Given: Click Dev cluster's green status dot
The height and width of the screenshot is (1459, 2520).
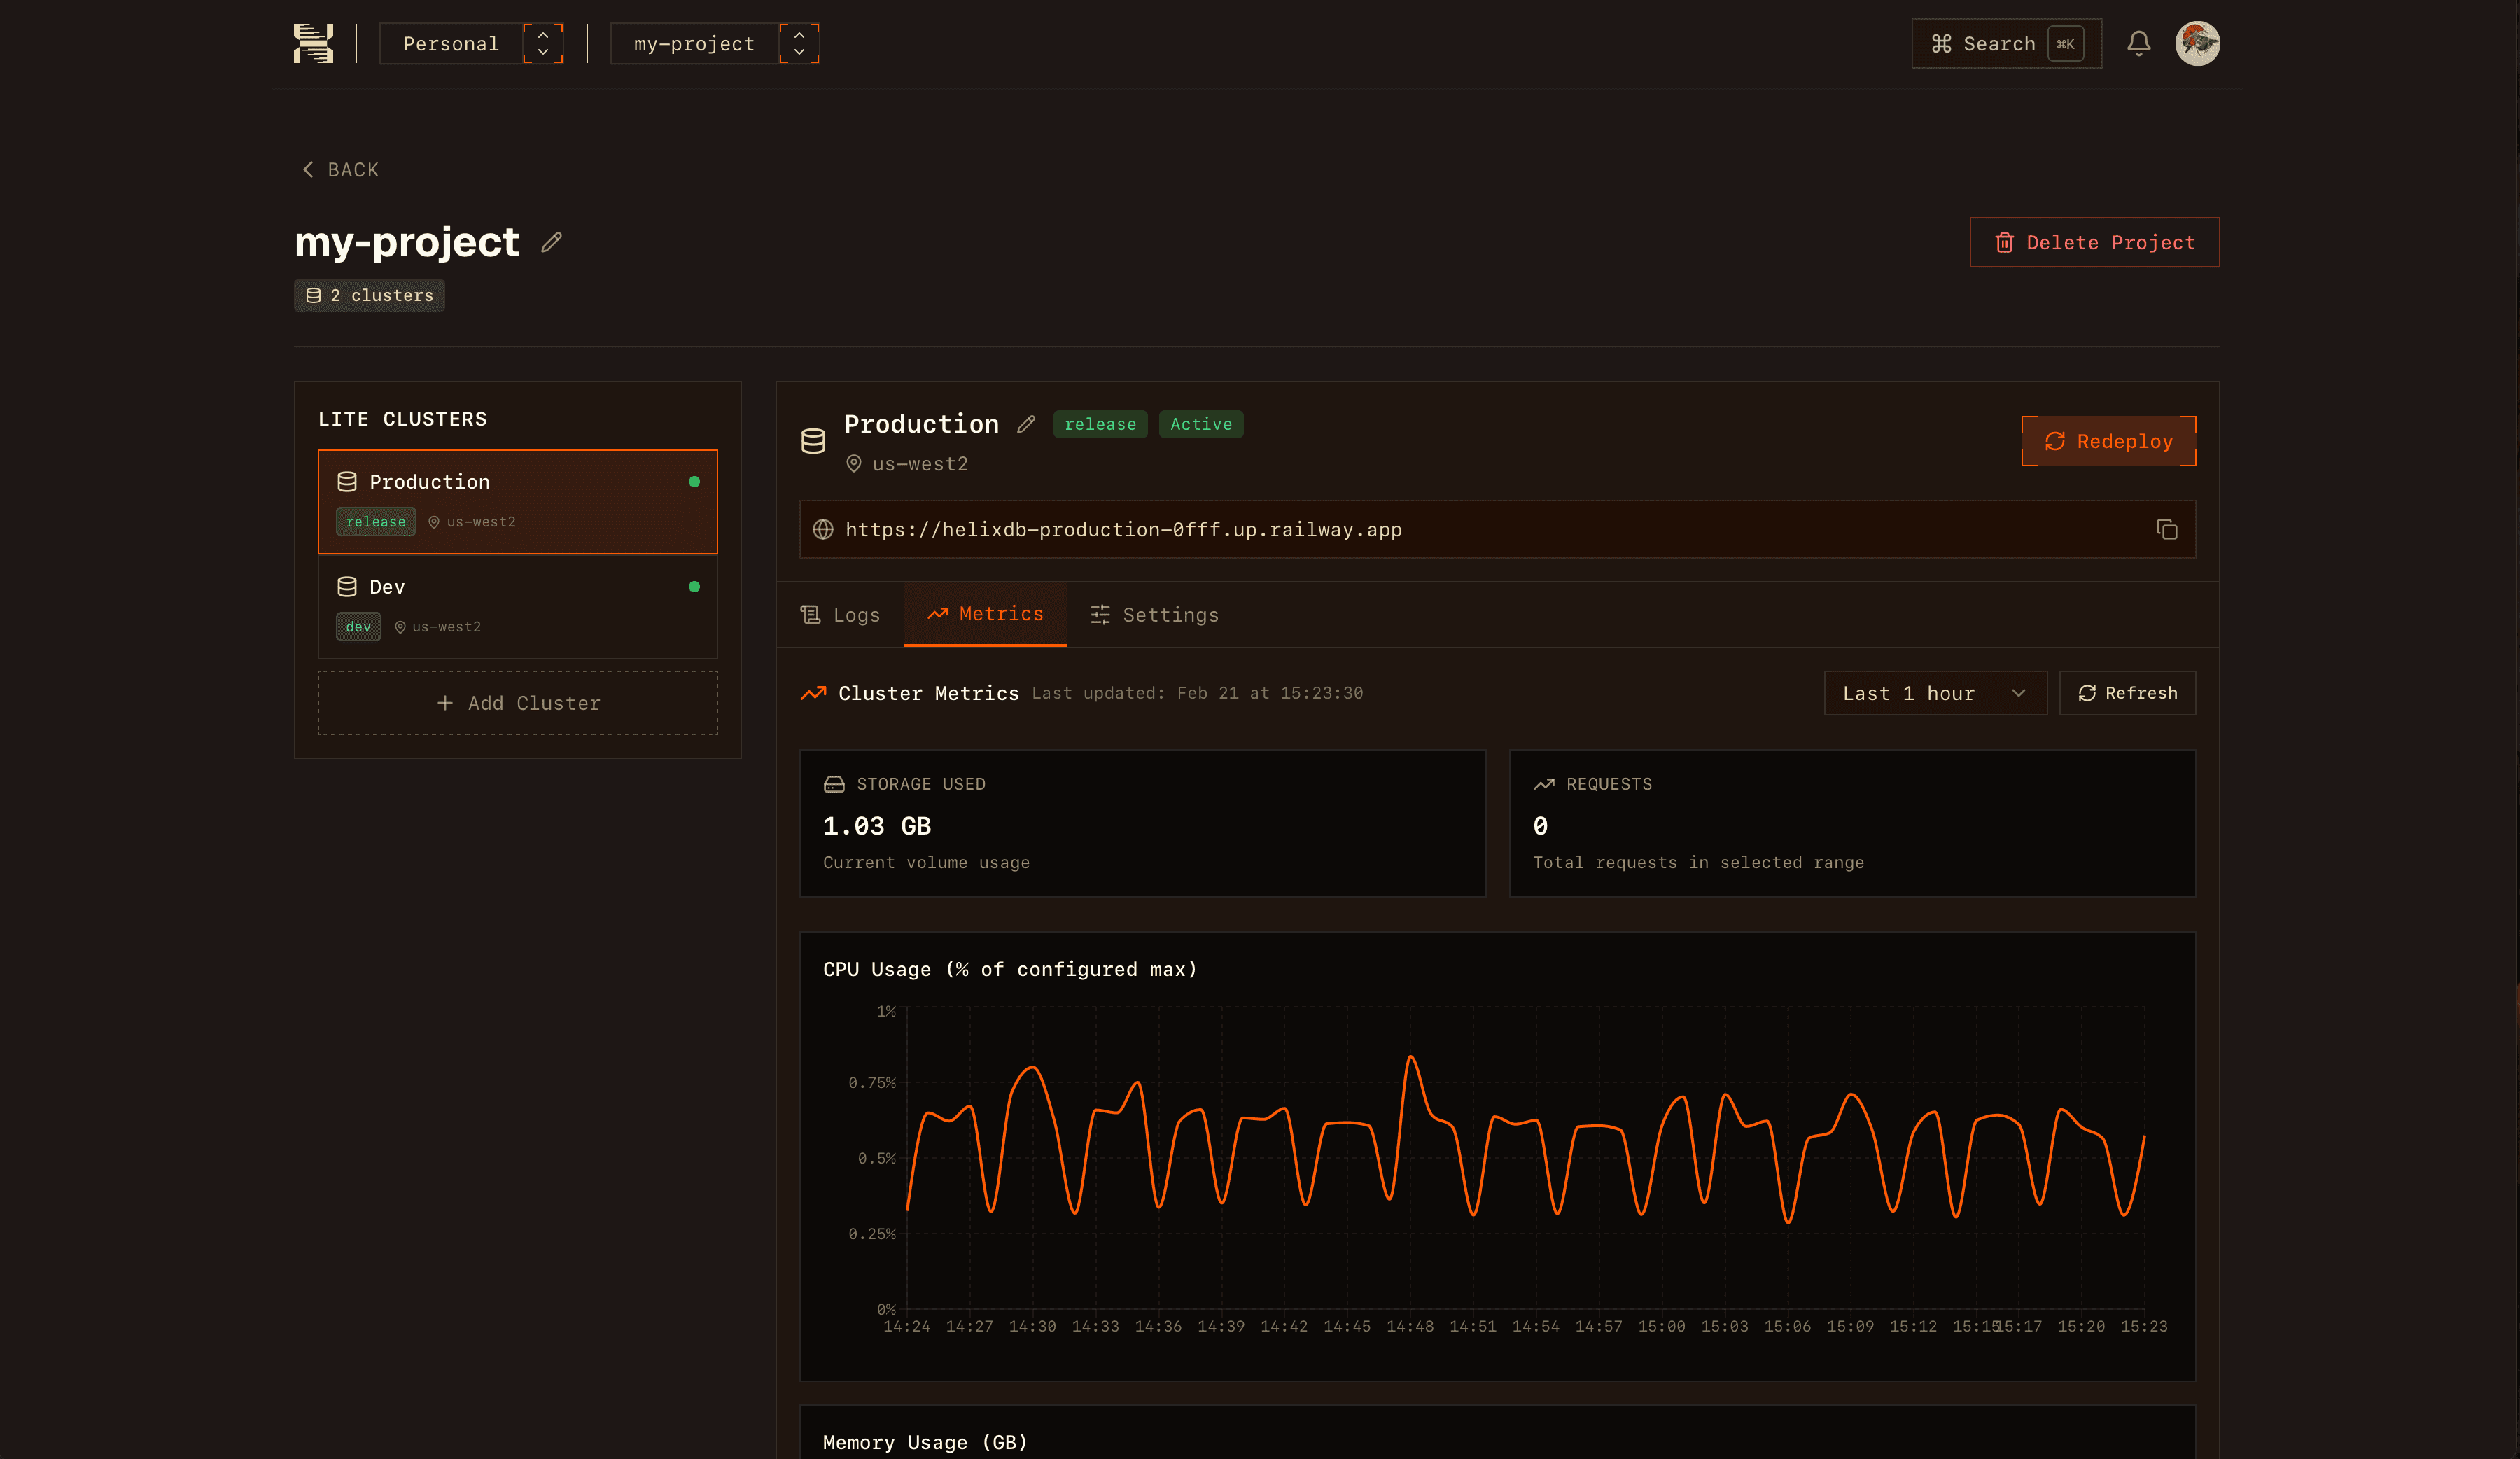Looking at the screenshot, I should [696, 587].
